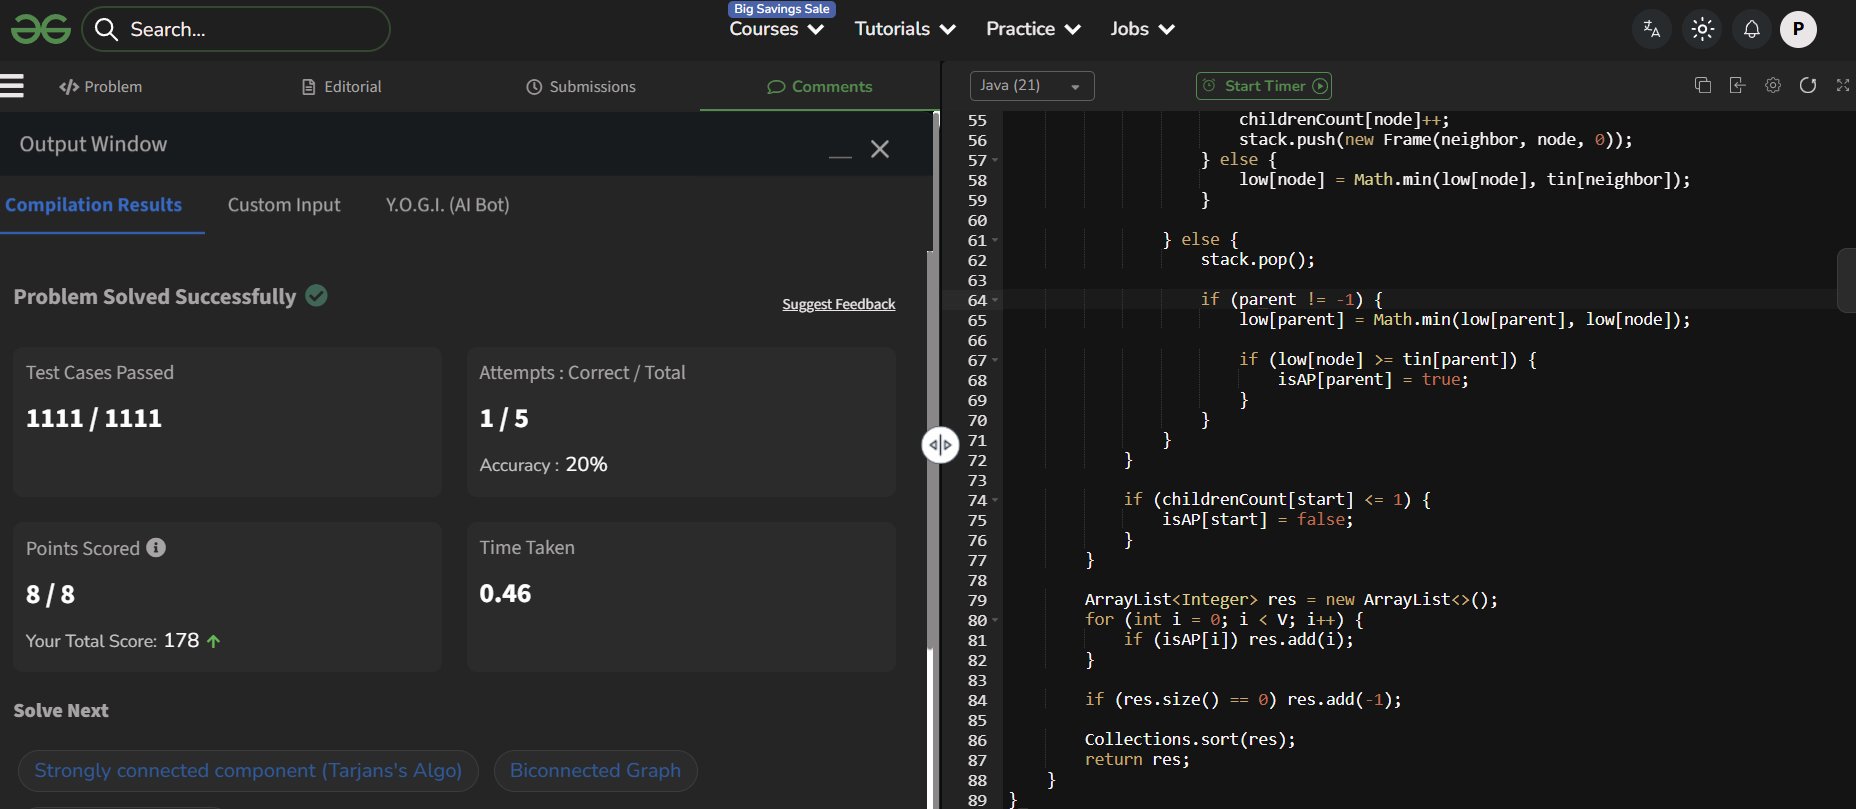Image resolution: width=1856 pixels, height=809 pixels.
Task: Expand the Practice dropdown menu
Action: pyautogui.click(x=1033, y=29)
